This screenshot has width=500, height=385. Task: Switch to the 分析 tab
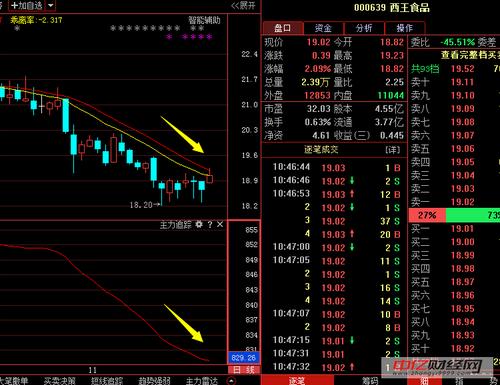[364, 28]
